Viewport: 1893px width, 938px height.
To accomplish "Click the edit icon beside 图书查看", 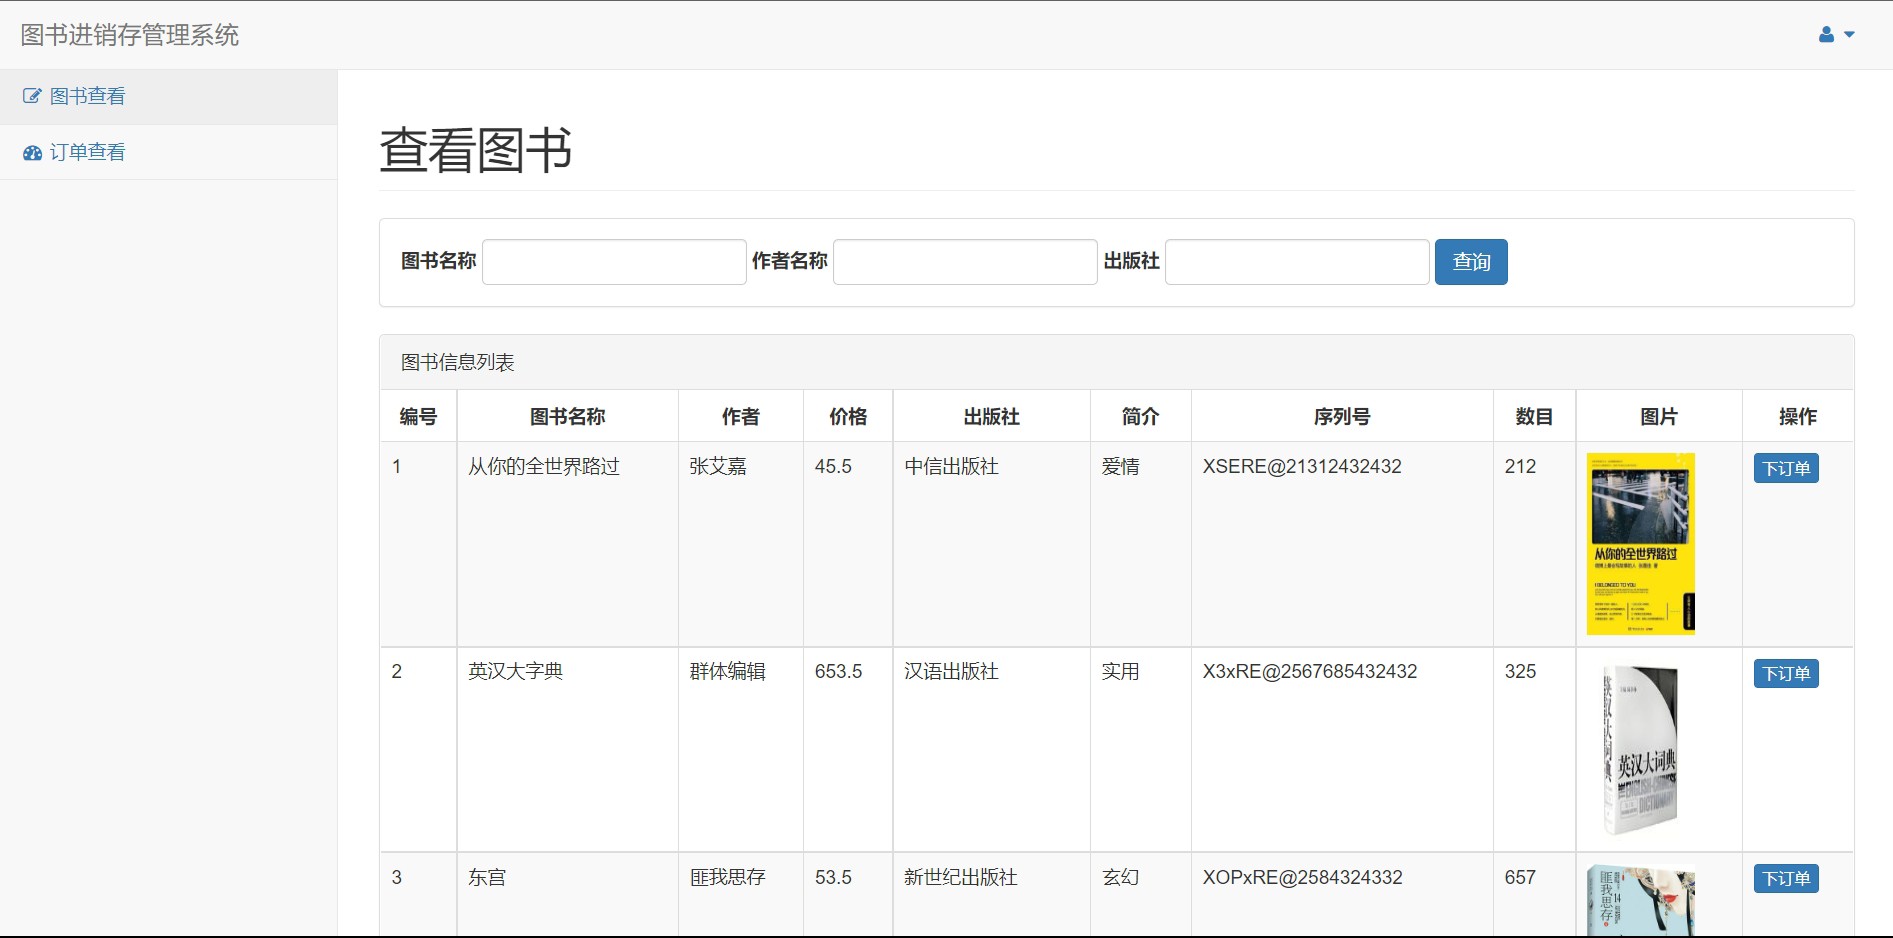I will click(x=32, y=96).
